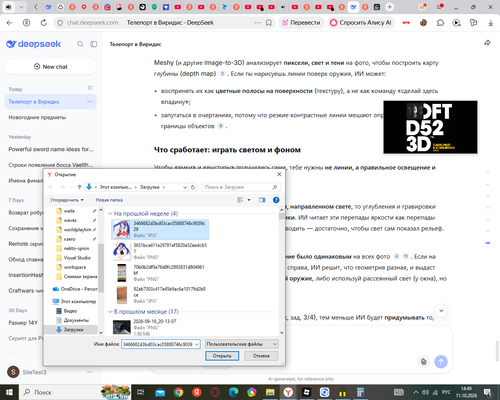Open the Размер 14Y chat
This screenshot has height=400, width=500.
pyautogui.click(x=23, y=323)
